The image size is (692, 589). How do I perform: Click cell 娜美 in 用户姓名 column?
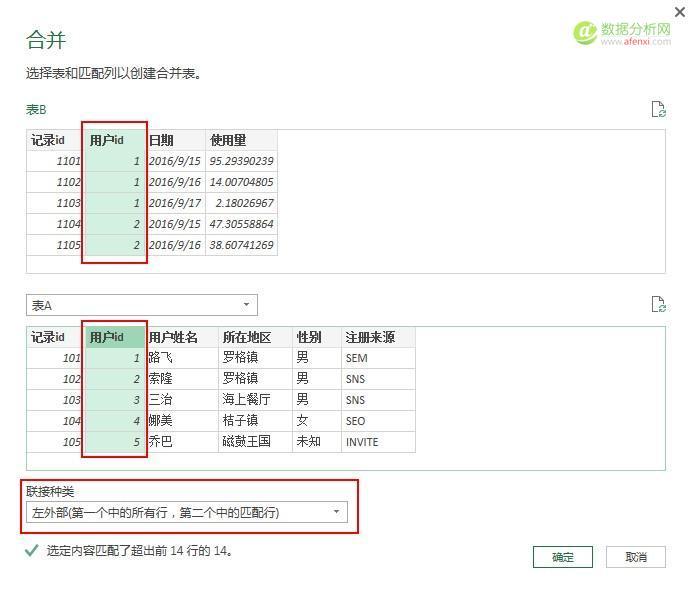(182, 421)
